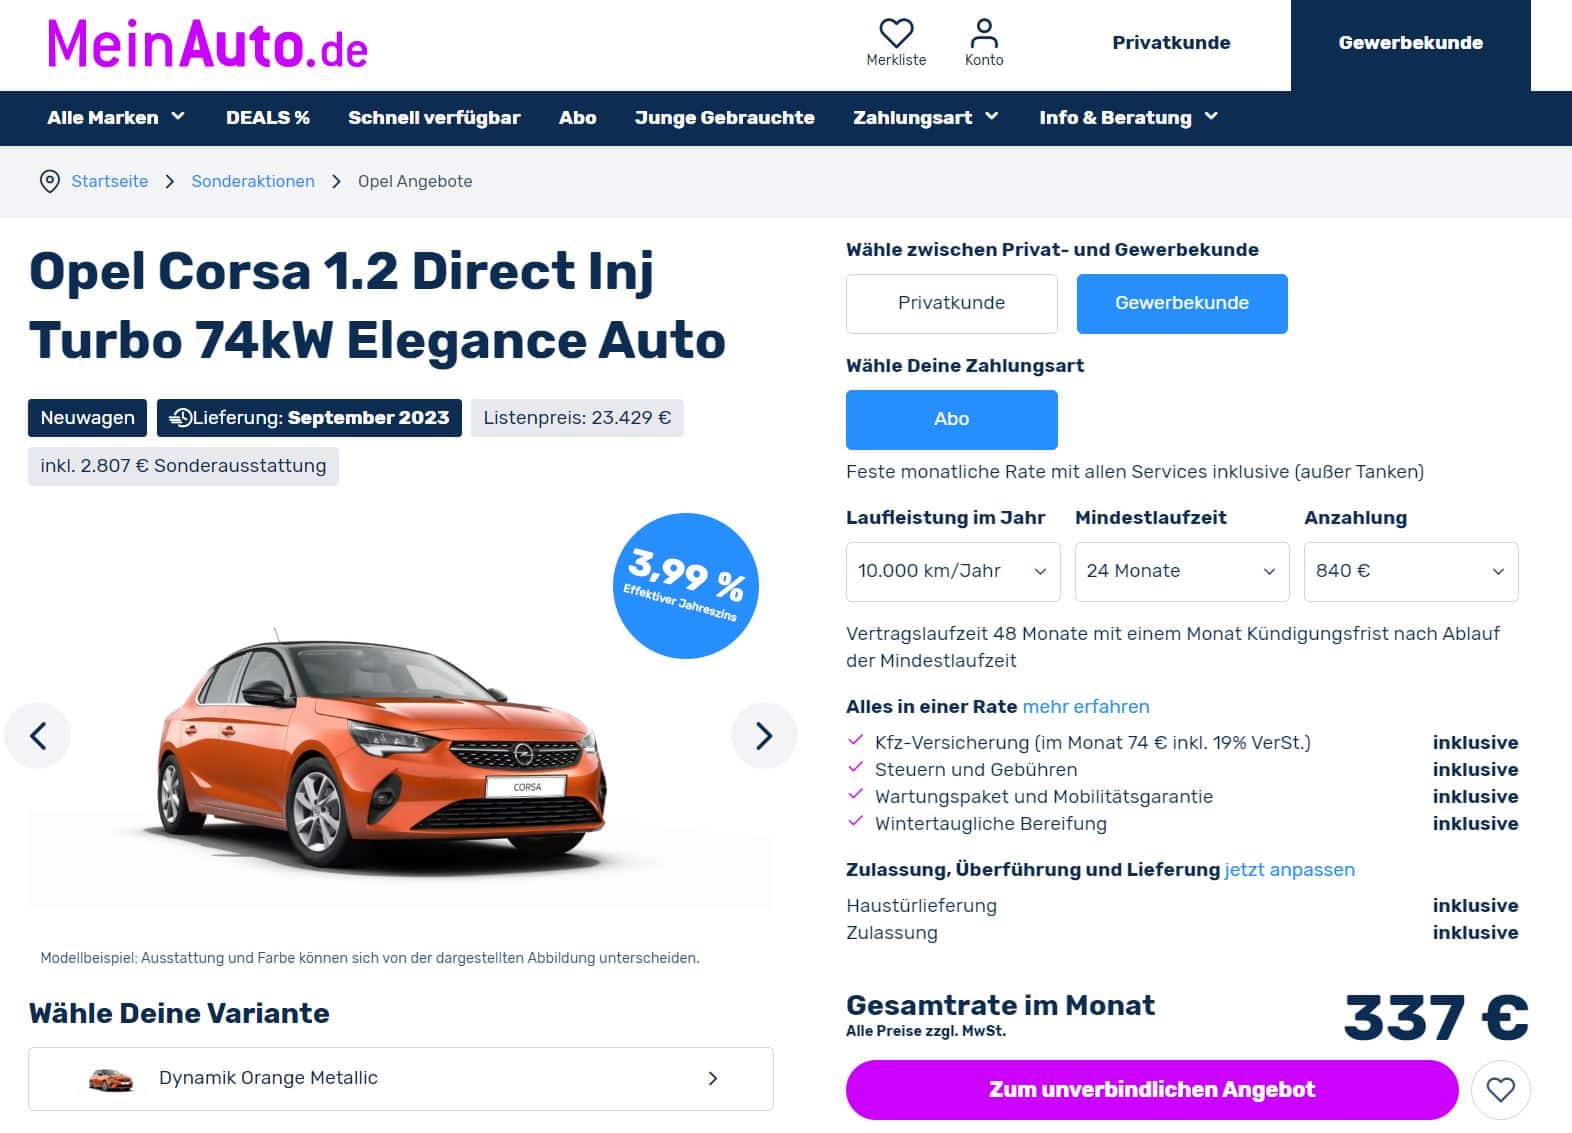Screen dimensions: 1572x1133
Task: Click Zum unverbindlichen Angebot button
Action: click(1152, 1090)
